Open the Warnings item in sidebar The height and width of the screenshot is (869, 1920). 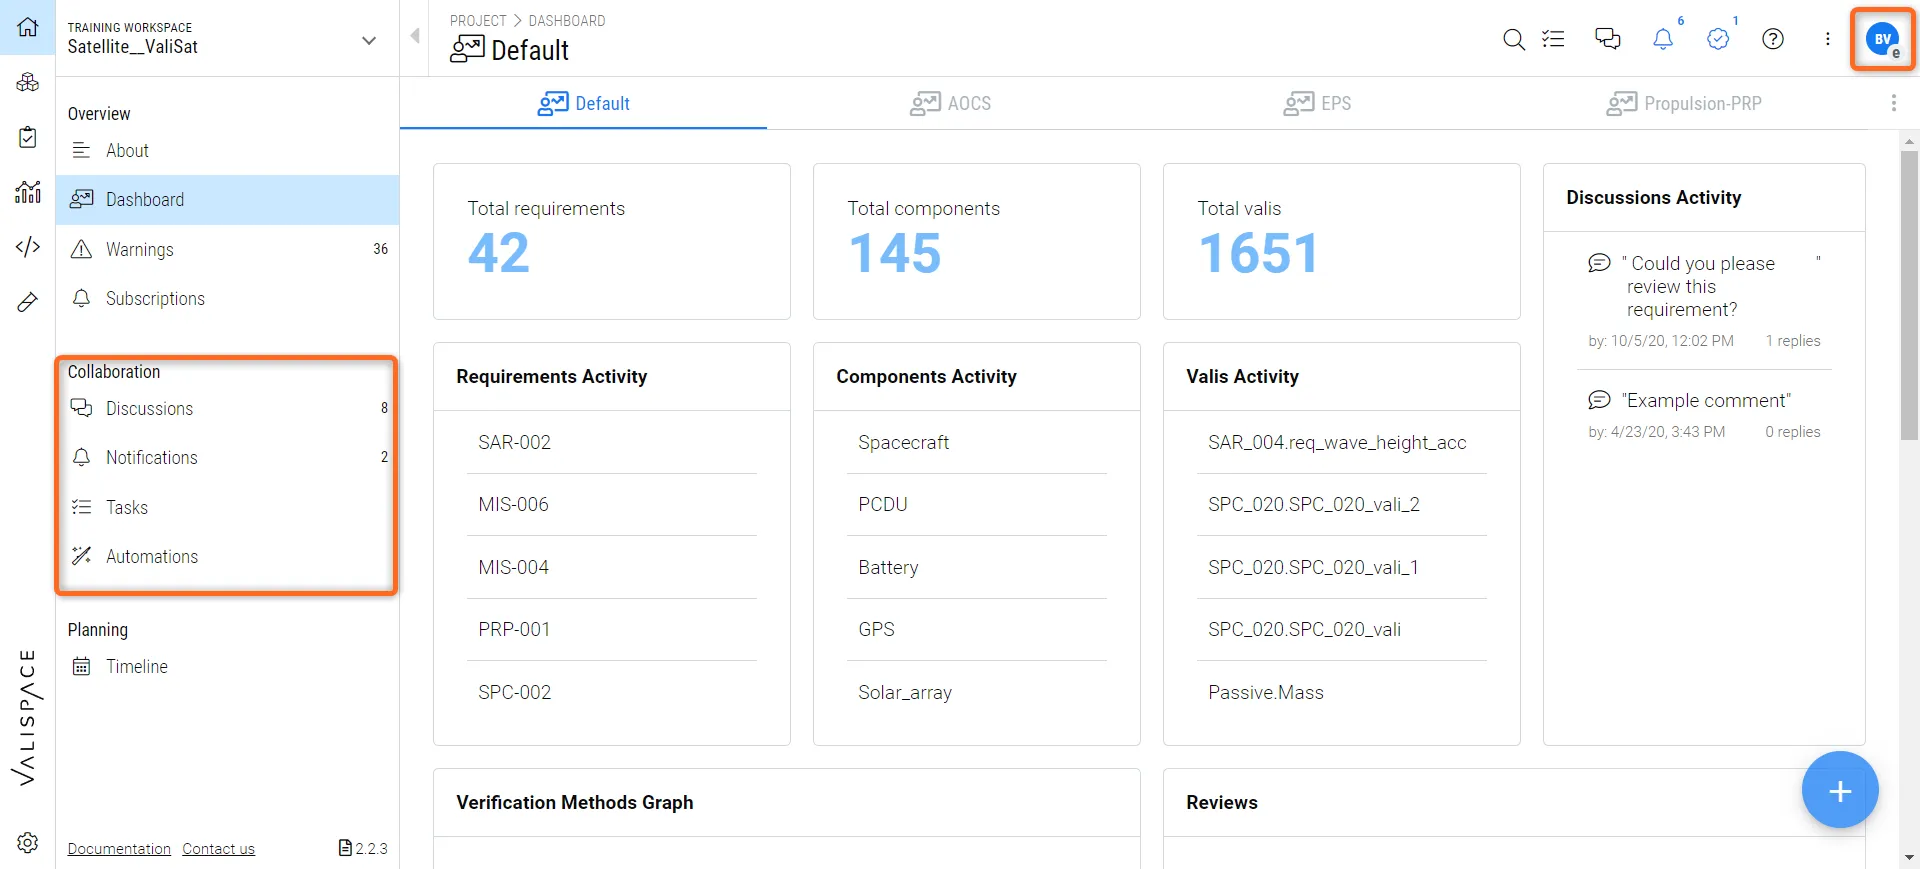140,249
